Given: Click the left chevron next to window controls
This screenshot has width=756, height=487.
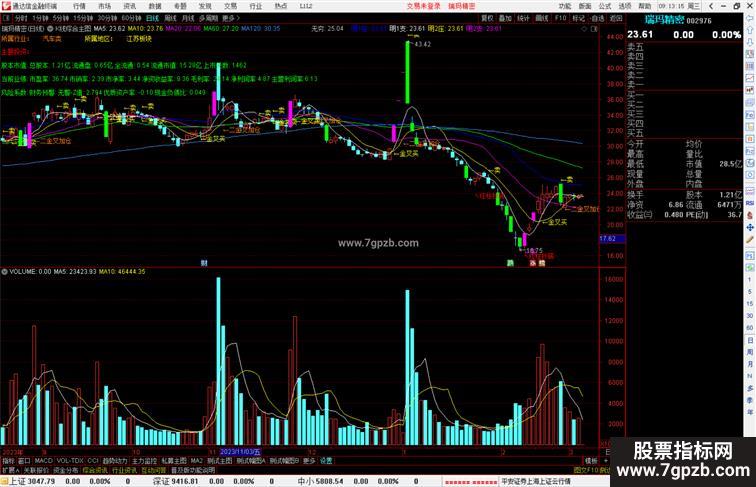Looking at the screenshot, I should pyautogui.click(x=711, y=6).
